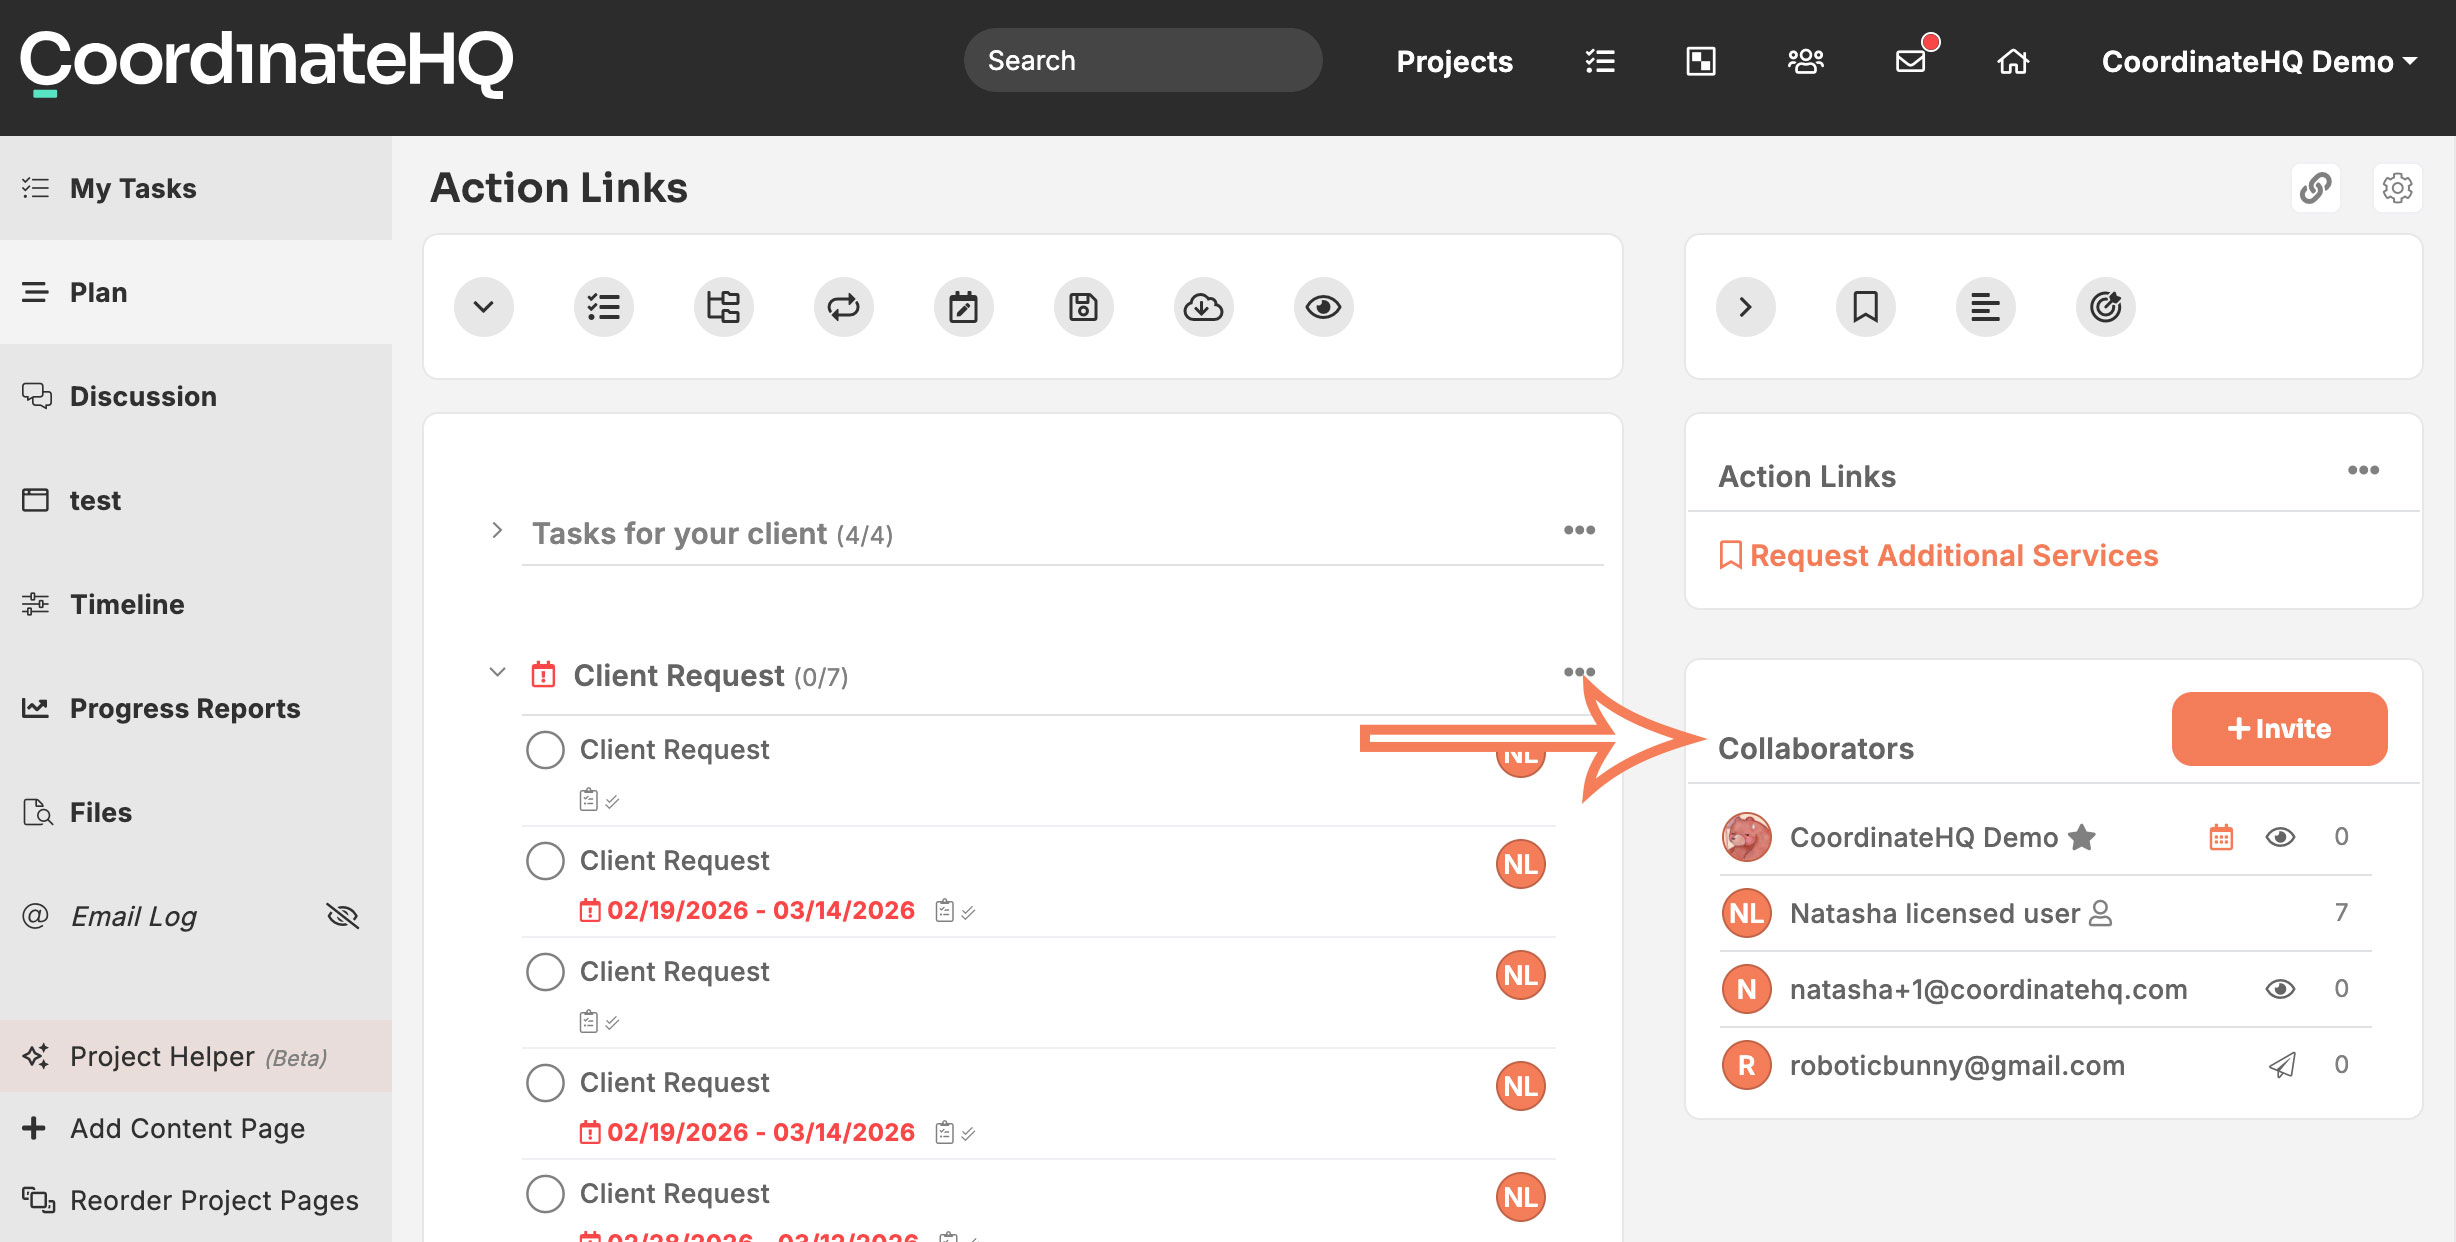Click NL avatar on second Client Request task

tap(1521, 864)
